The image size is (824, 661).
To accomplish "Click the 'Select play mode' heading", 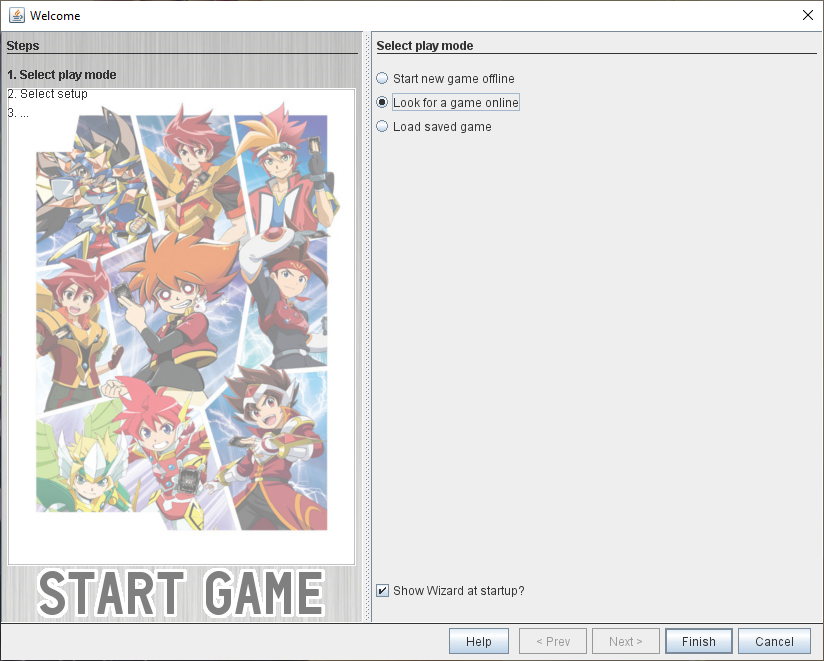I will pyautogui.click(x=425, y=46).
